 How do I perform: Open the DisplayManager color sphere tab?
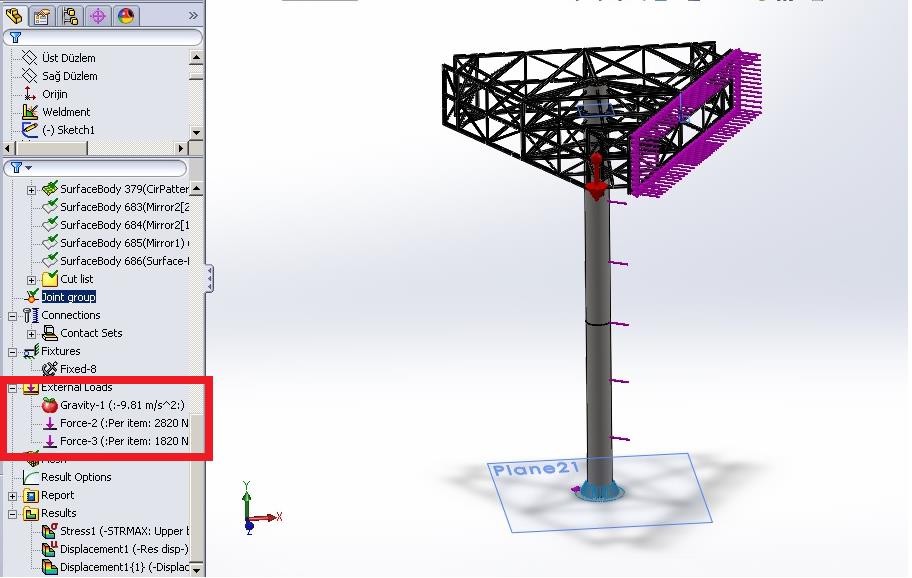click(x=125, y=15)
